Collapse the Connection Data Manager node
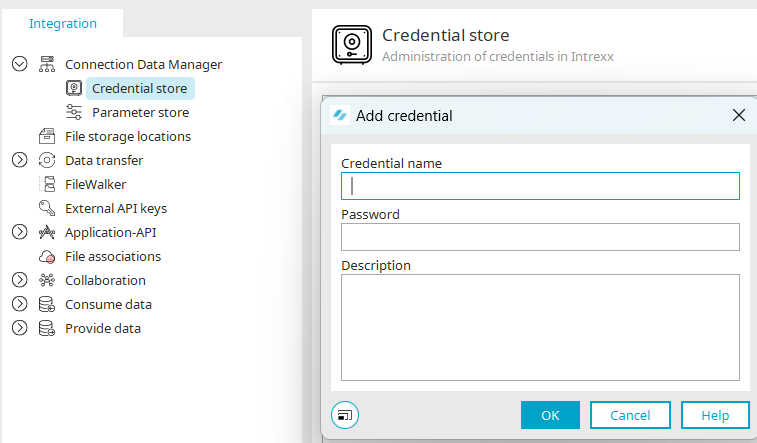 coord(19,64)
